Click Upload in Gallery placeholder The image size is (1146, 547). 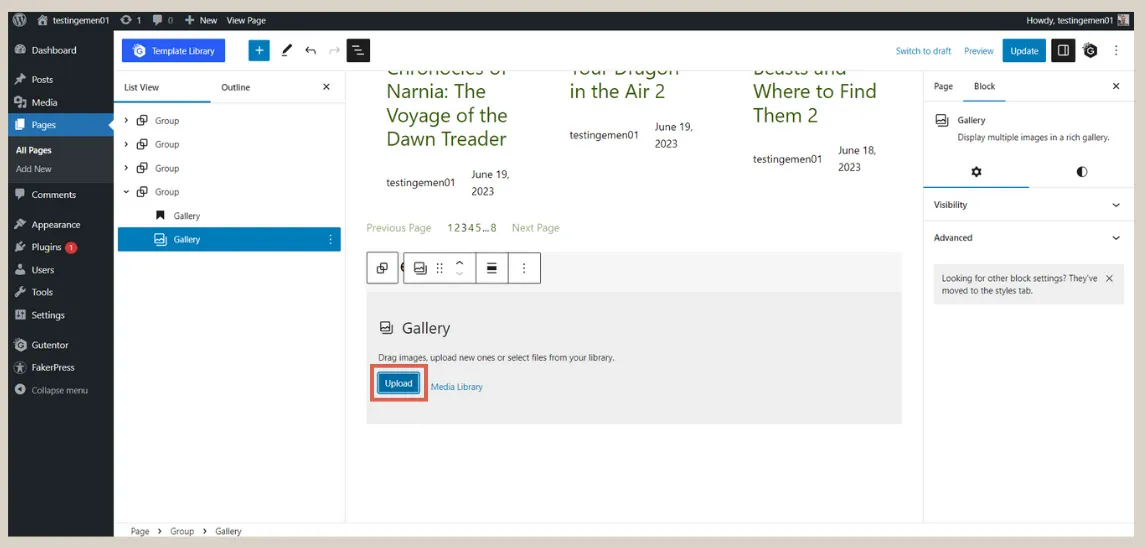tap(398, 383)
